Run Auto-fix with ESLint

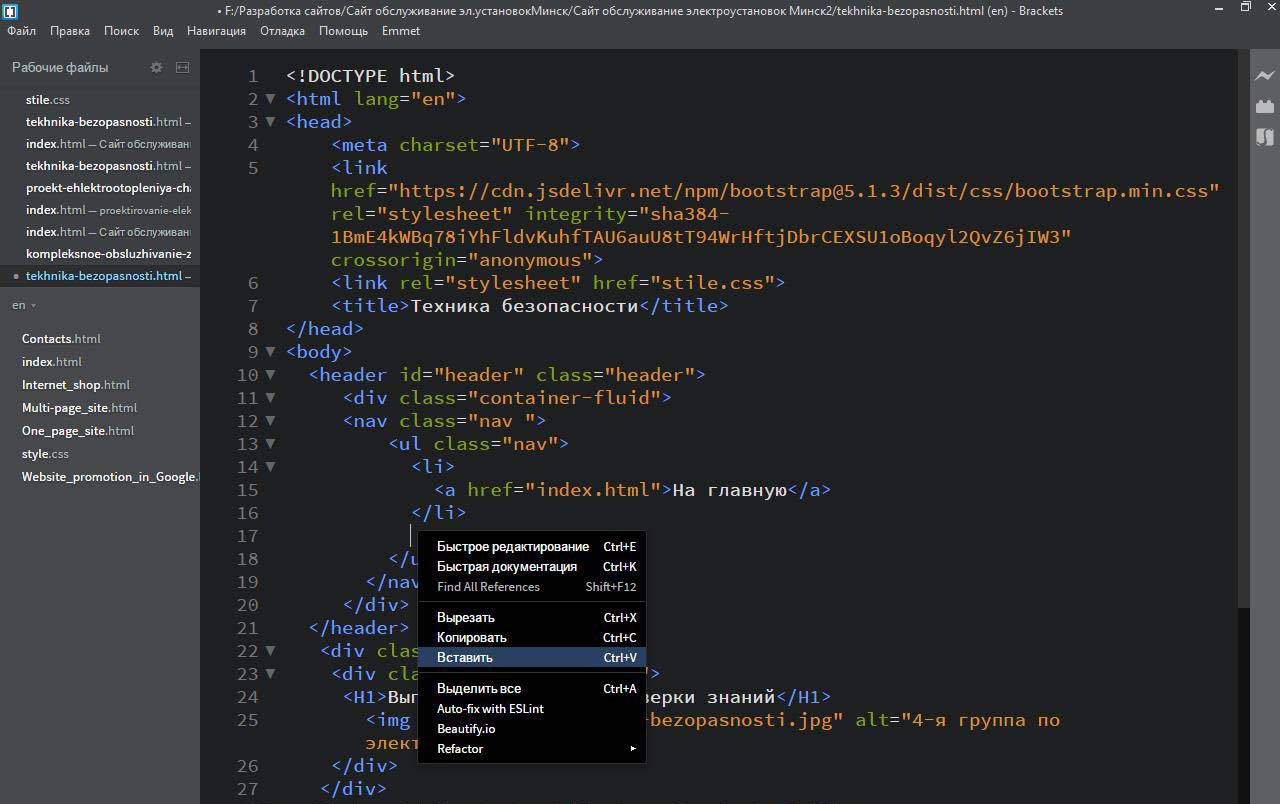click(490, 709)
